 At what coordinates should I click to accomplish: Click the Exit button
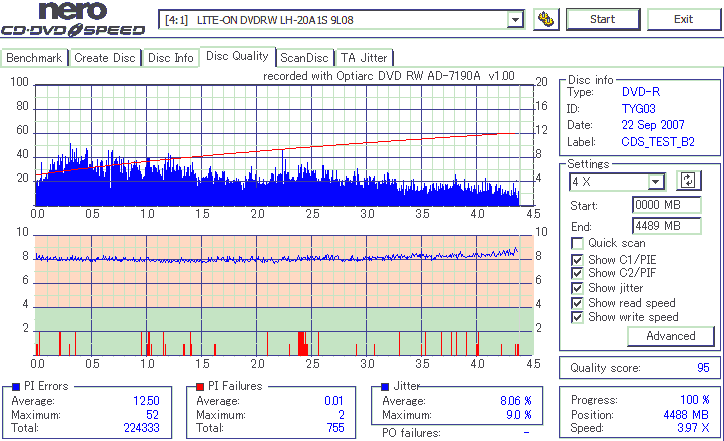(683, 19)
